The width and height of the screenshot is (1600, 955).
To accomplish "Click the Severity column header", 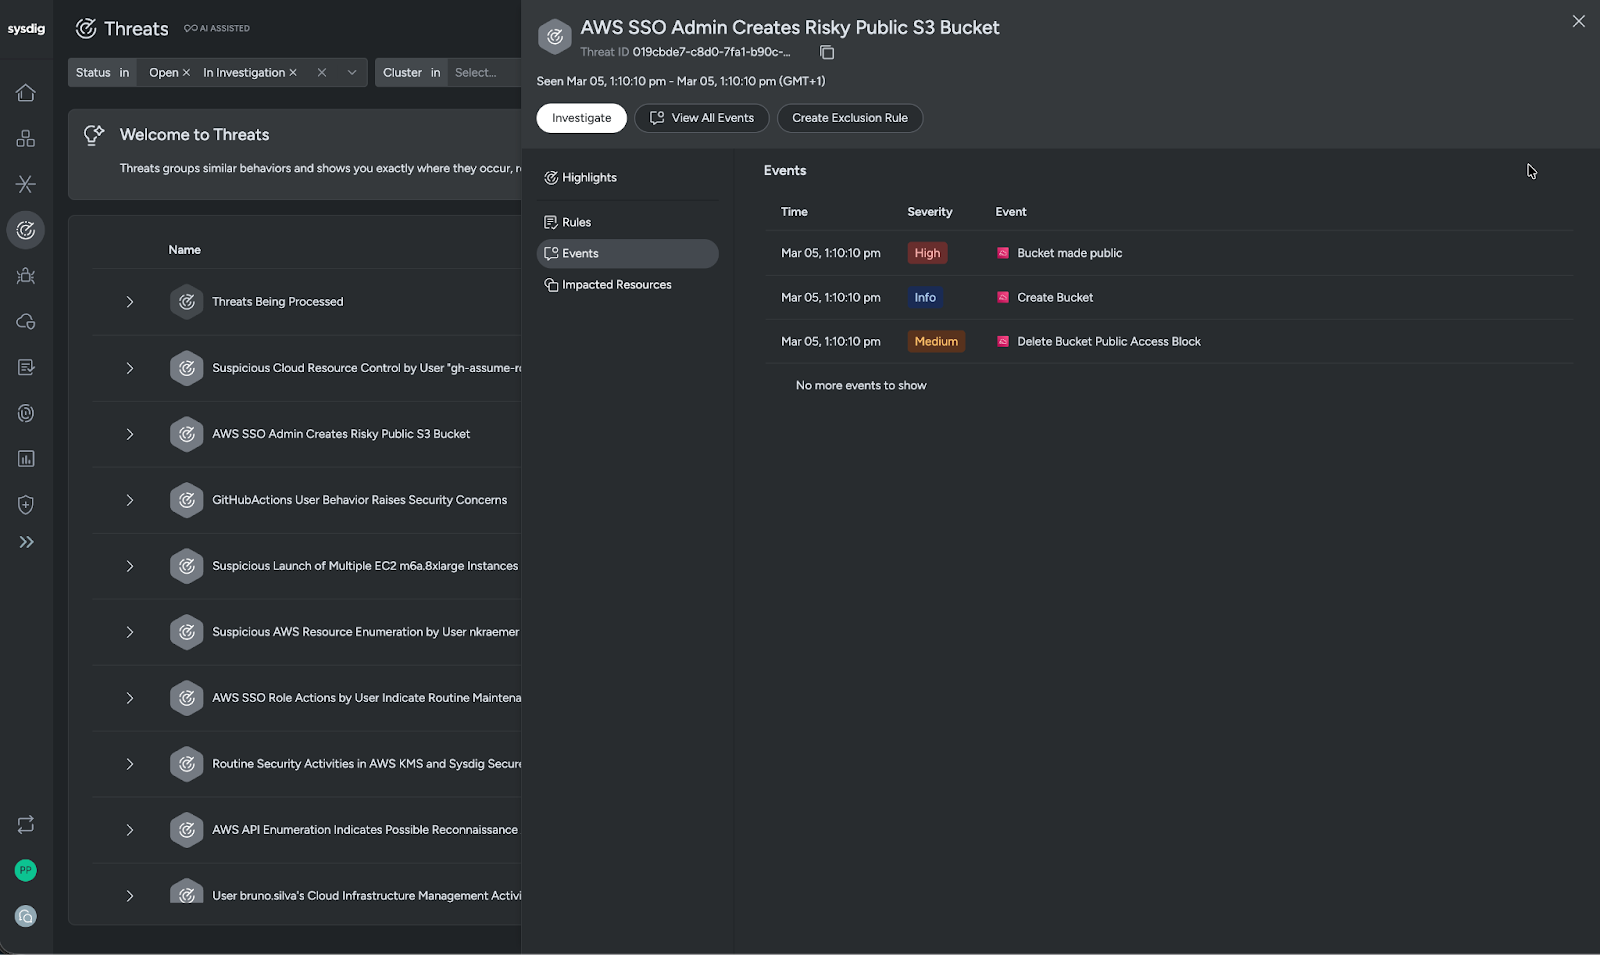I will pyautogui.click(x=930, y=212).
